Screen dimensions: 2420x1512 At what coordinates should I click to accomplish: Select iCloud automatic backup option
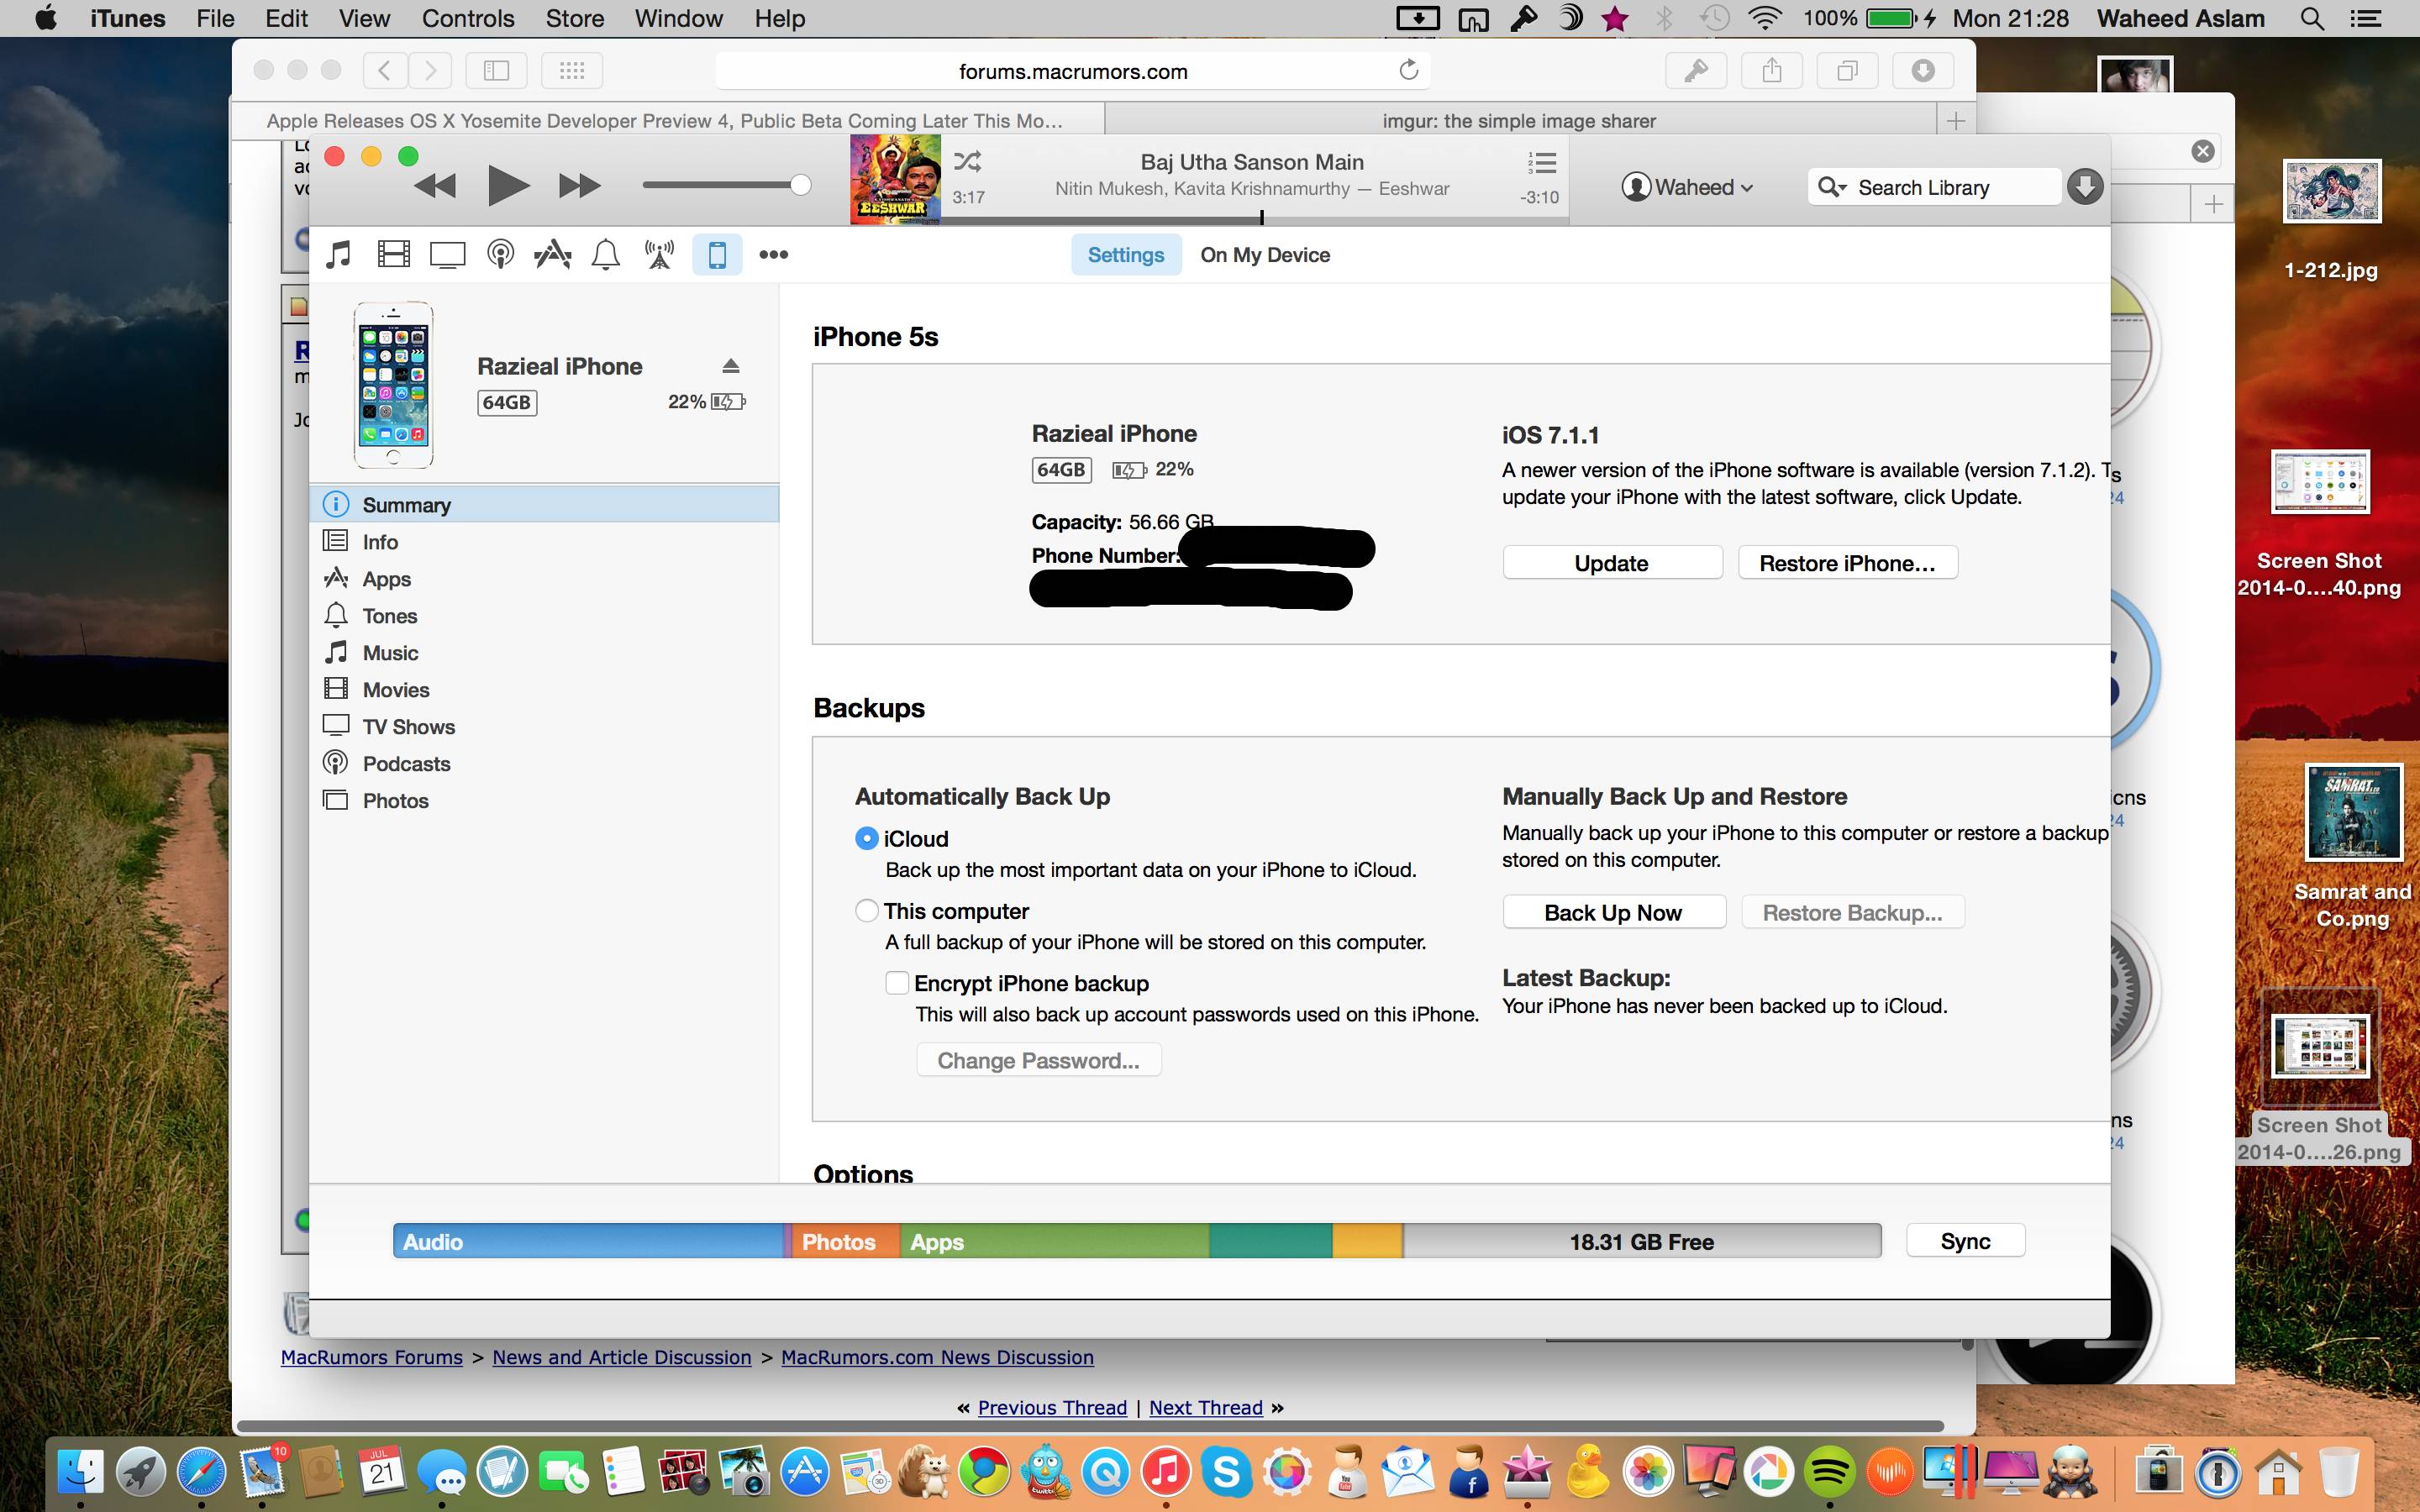867,838
